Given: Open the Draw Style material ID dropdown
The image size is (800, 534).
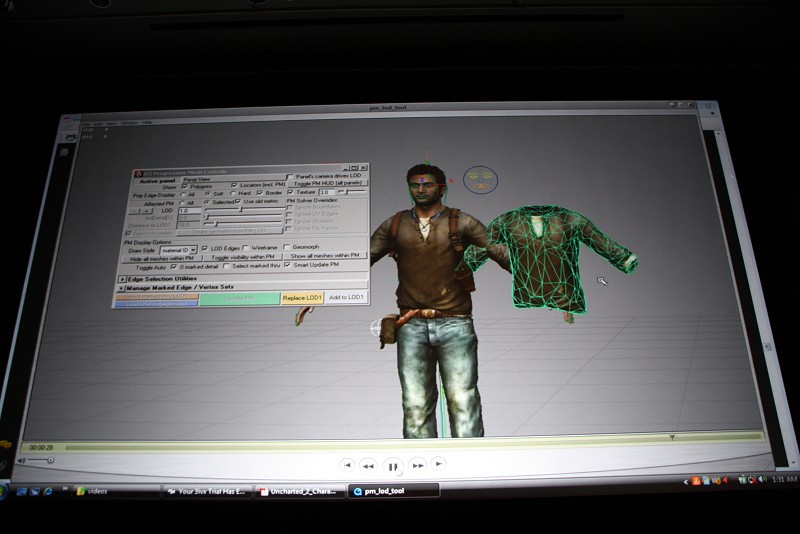Looking at the screenshot, I should (x=179, y=250).
